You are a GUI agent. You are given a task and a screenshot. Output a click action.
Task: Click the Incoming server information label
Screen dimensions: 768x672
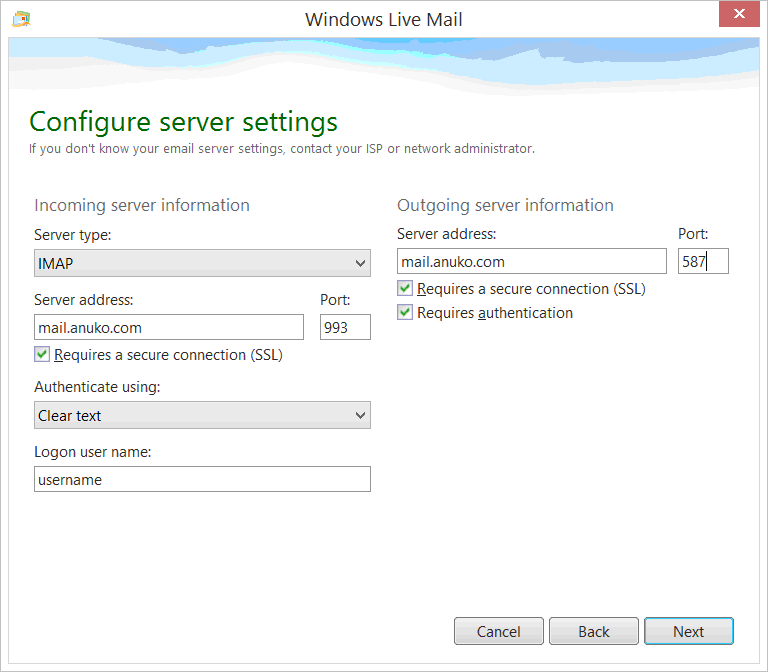tap(142, 205)
